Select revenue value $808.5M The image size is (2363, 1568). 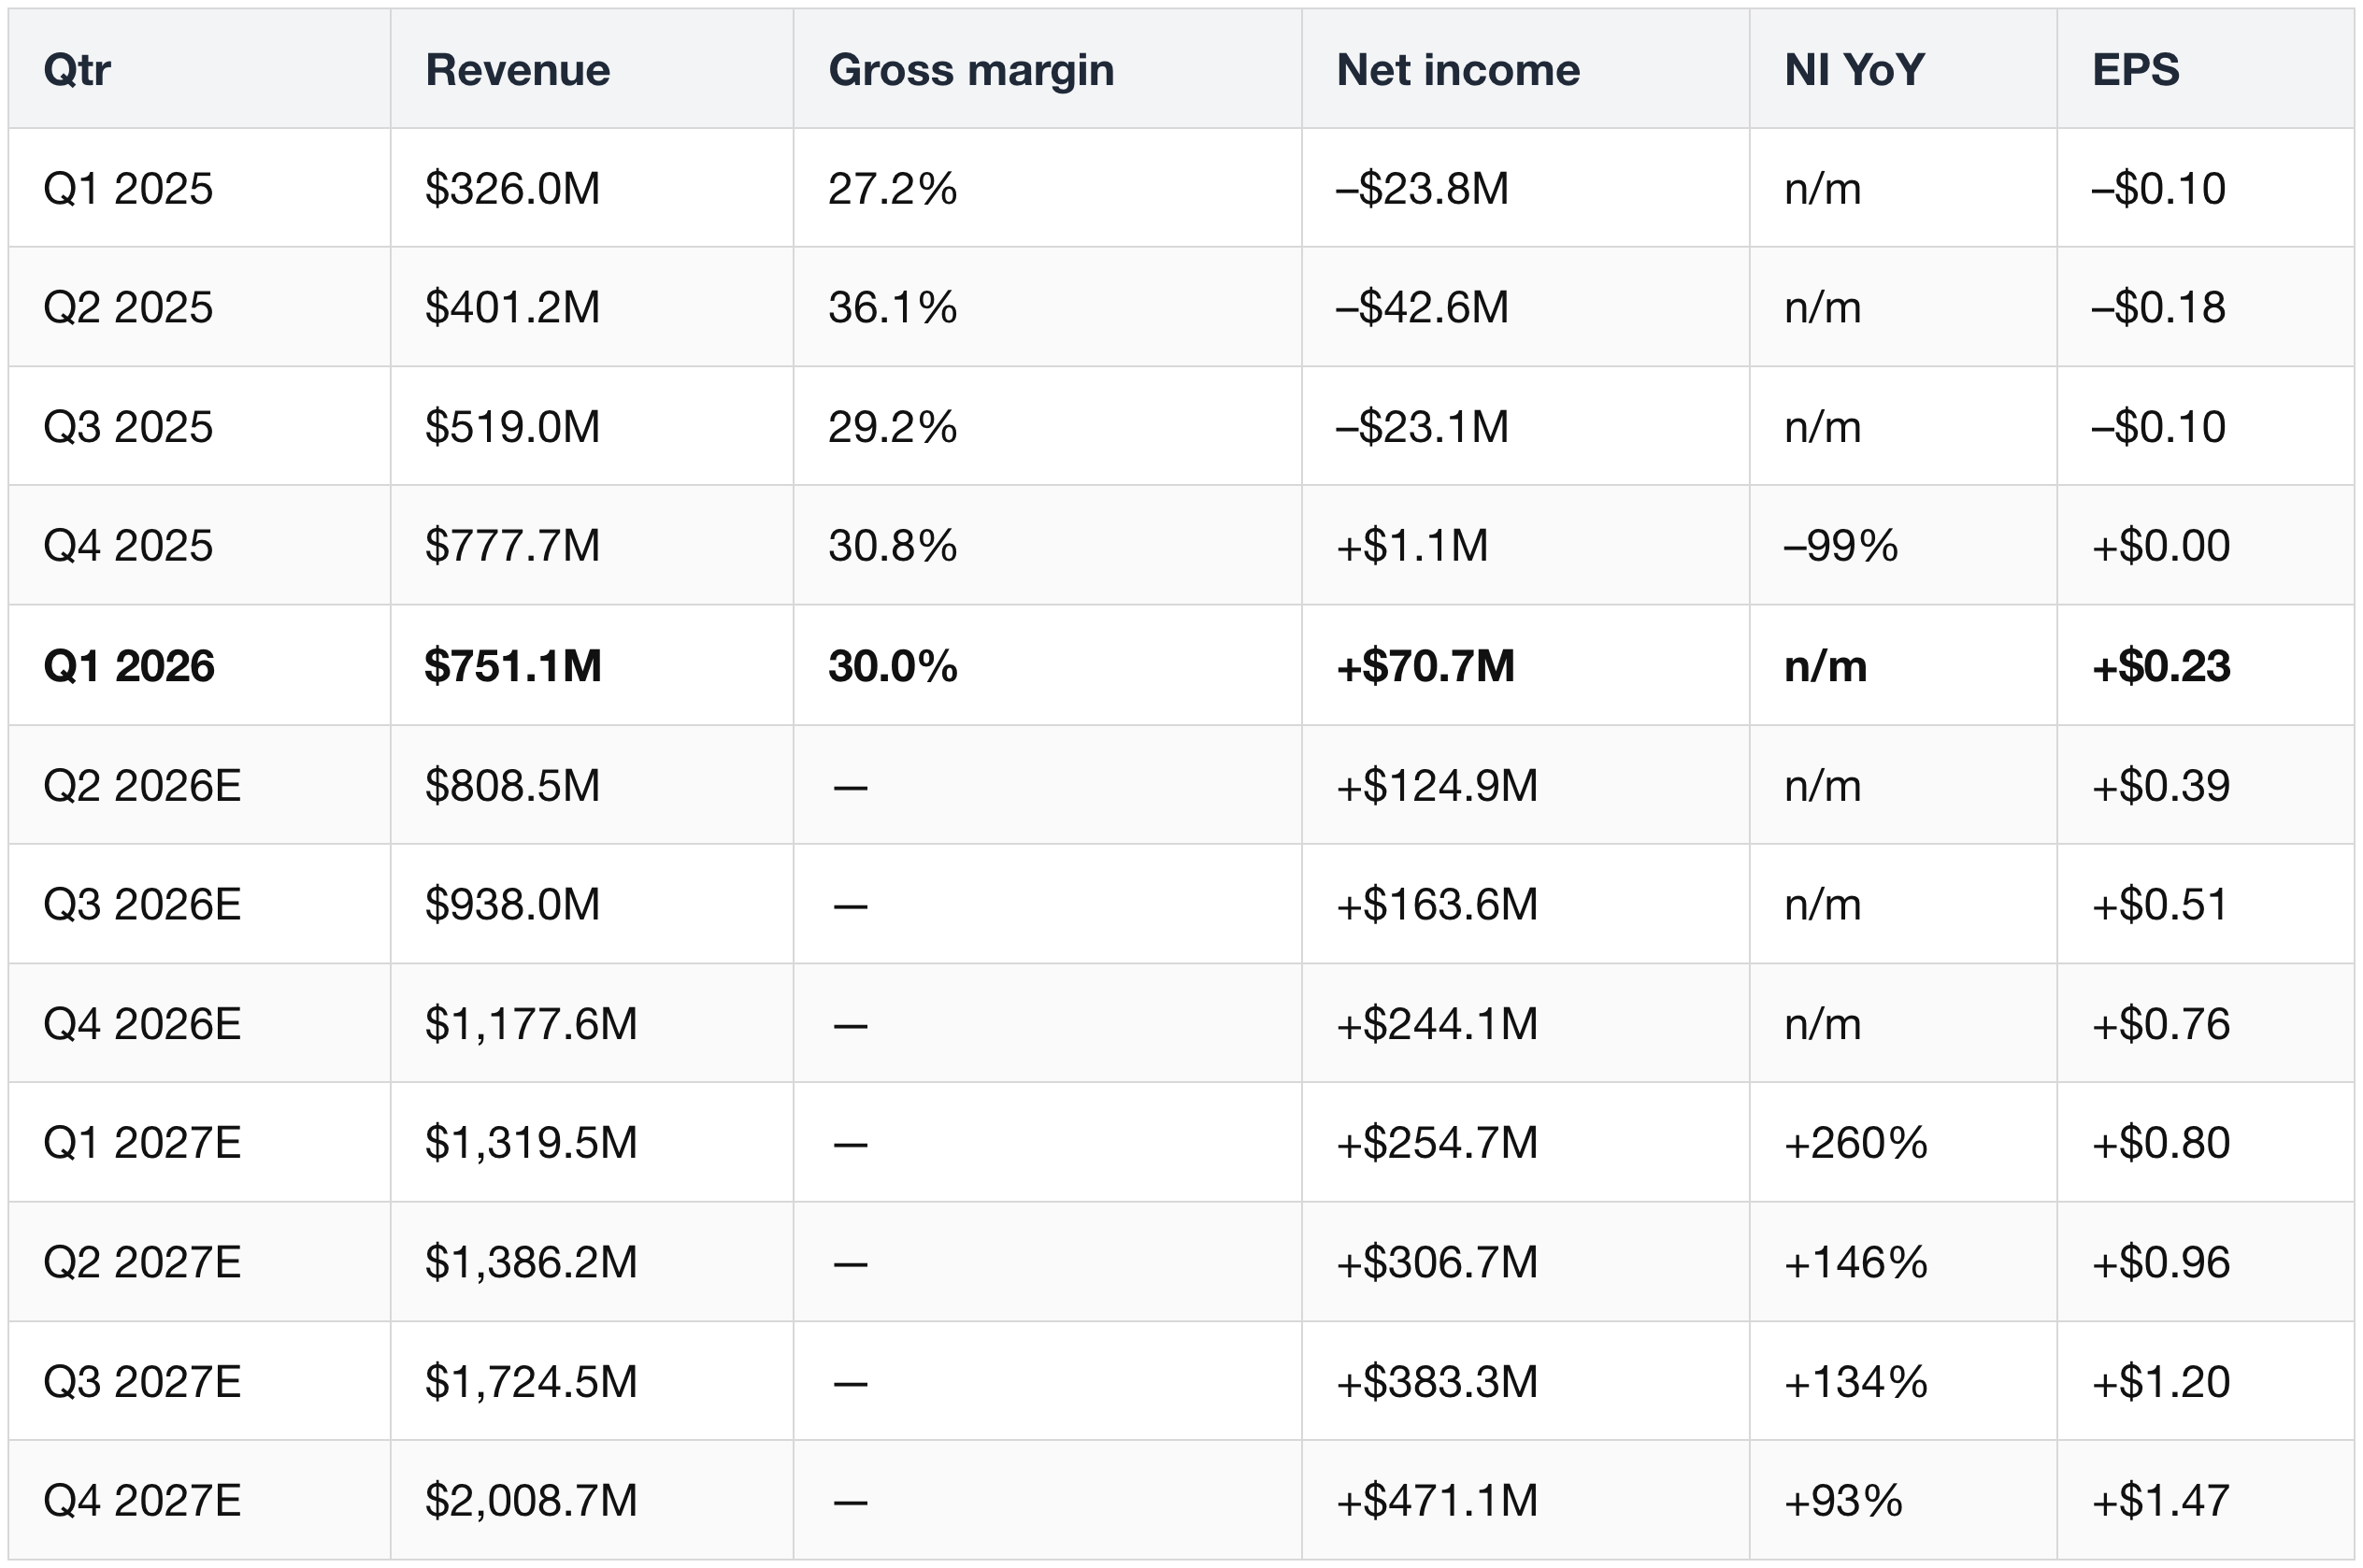[512, 785]
